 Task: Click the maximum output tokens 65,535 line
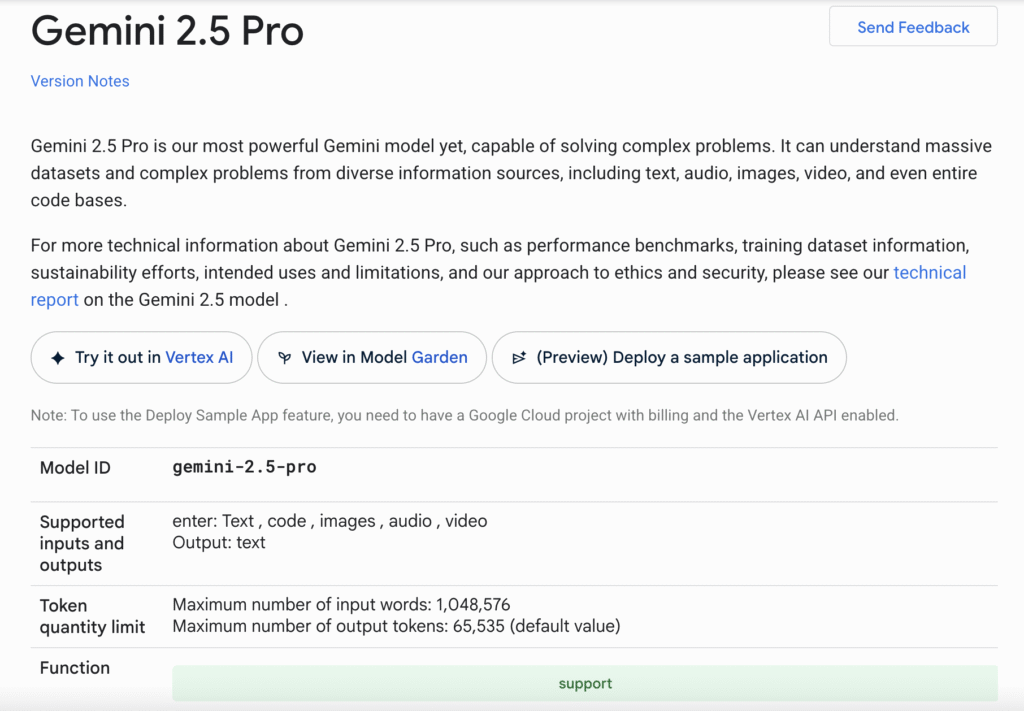(396, 627)
